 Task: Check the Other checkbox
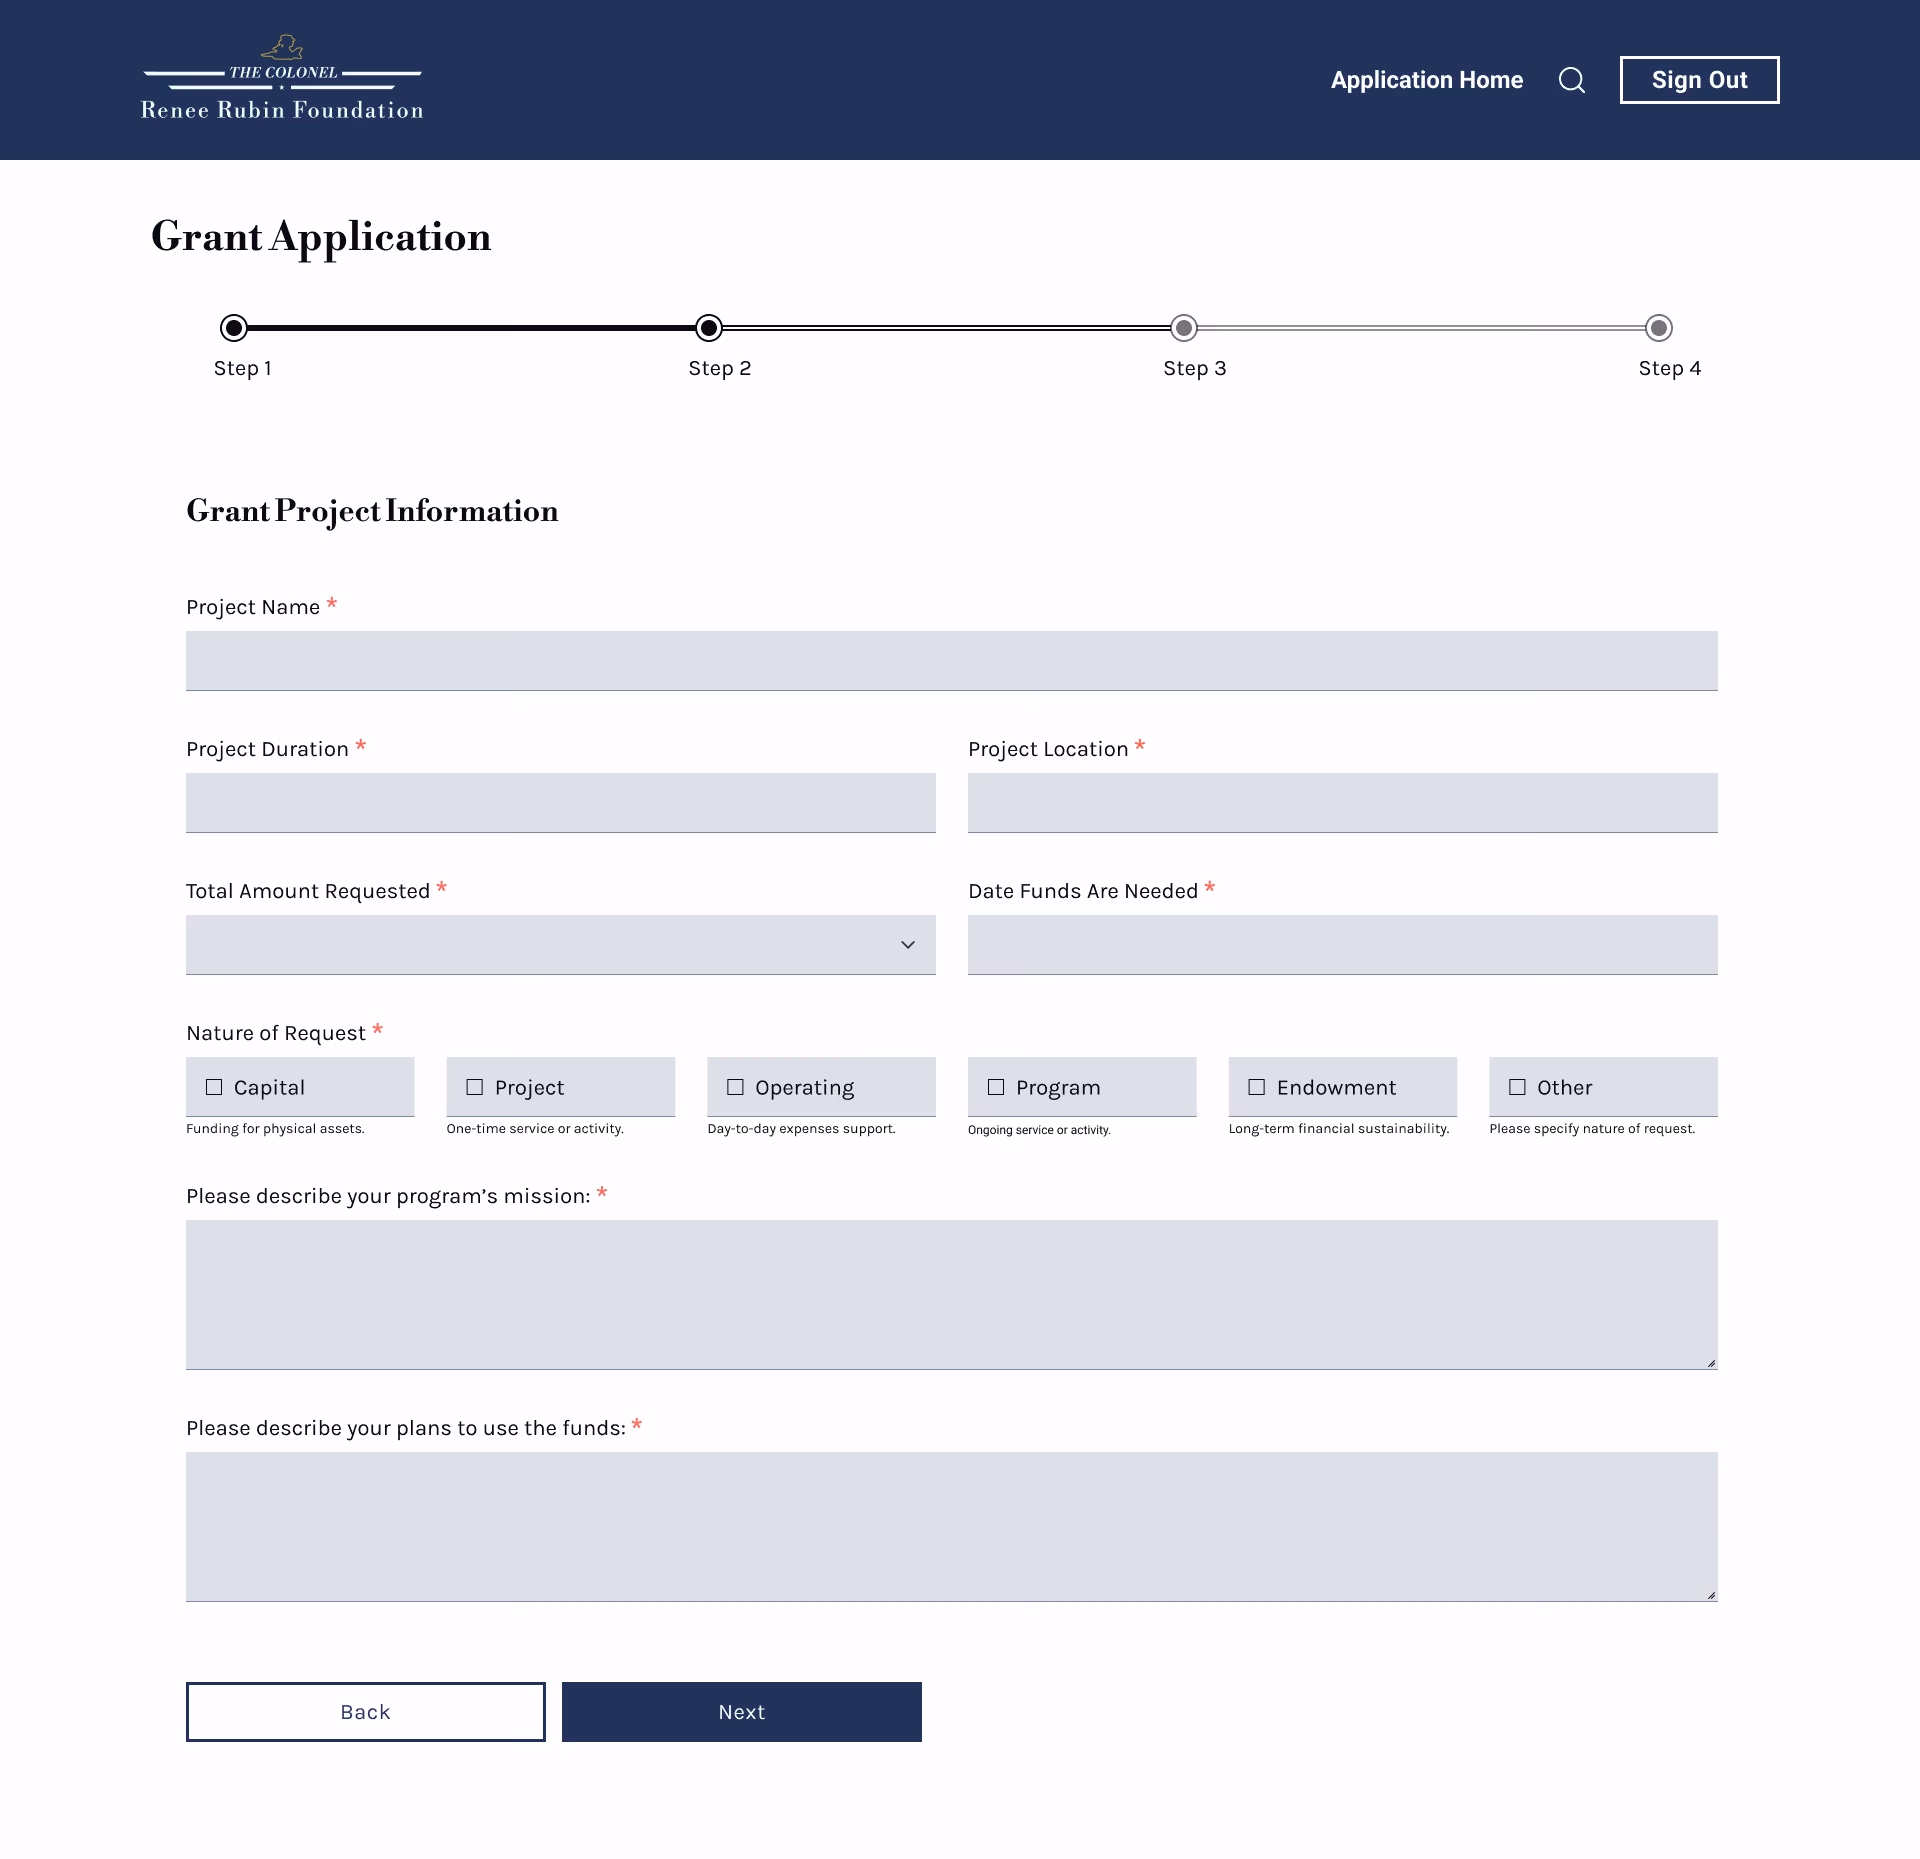pos(1517,1087)
